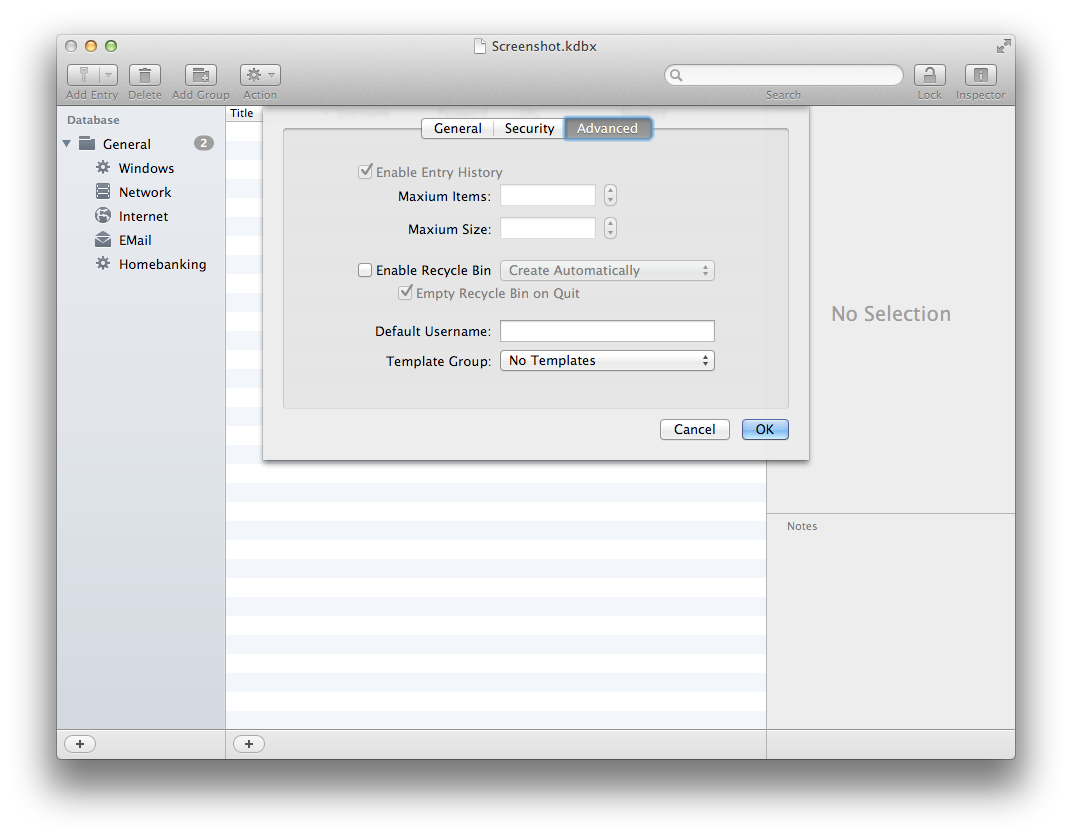Click the Default Username text field
The height and width of the screenshot is (838, 1072).
coord(607,331)
